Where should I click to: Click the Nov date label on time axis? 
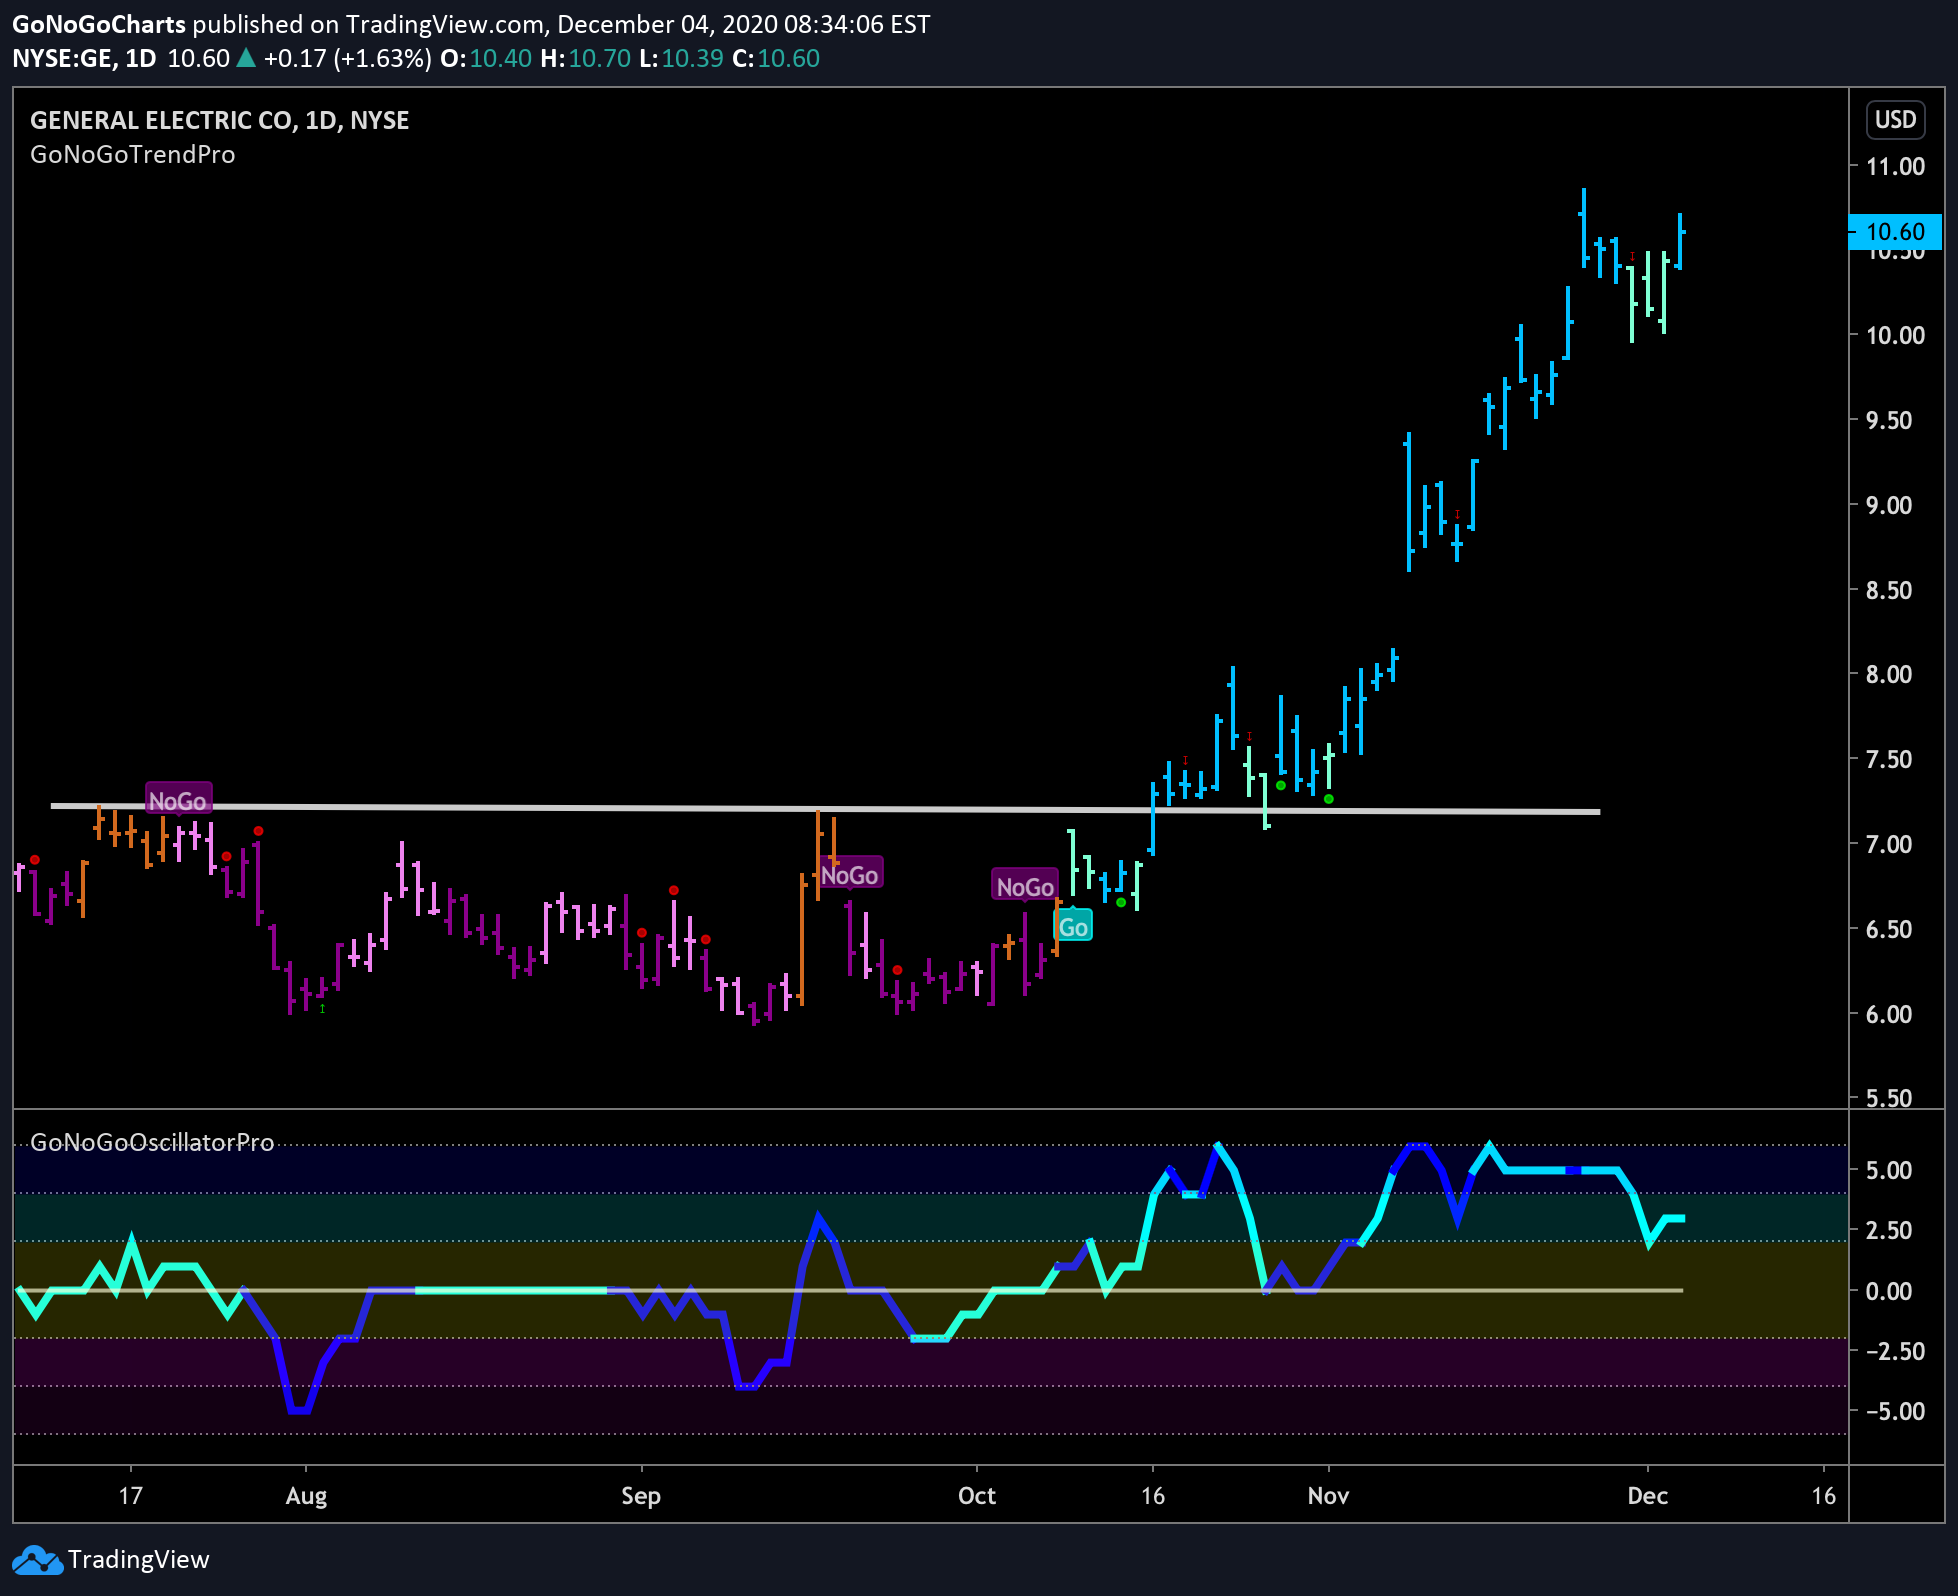[x=1329, y=1496]
